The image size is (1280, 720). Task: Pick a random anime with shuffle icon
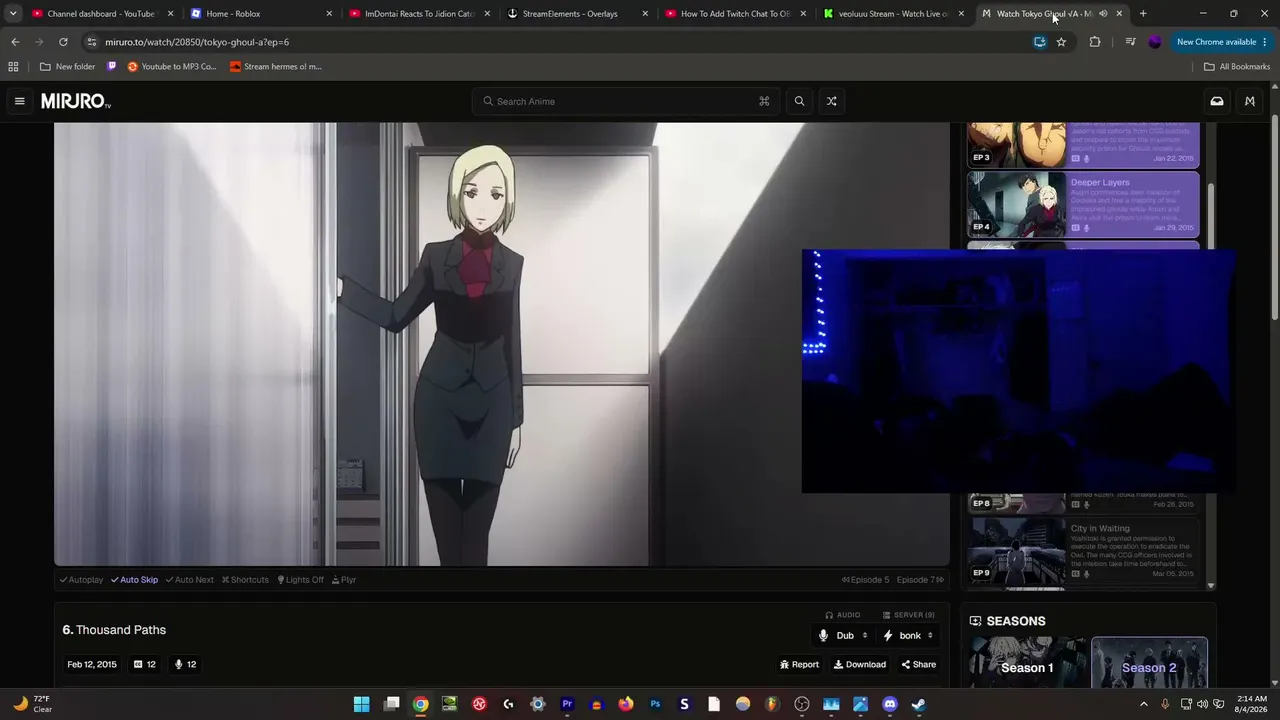coord(831,101)
